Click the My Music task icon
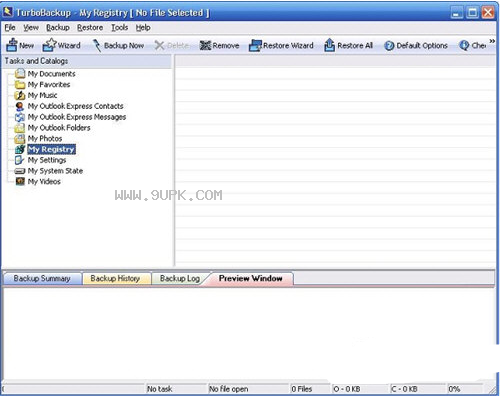 tap(20, 95)
